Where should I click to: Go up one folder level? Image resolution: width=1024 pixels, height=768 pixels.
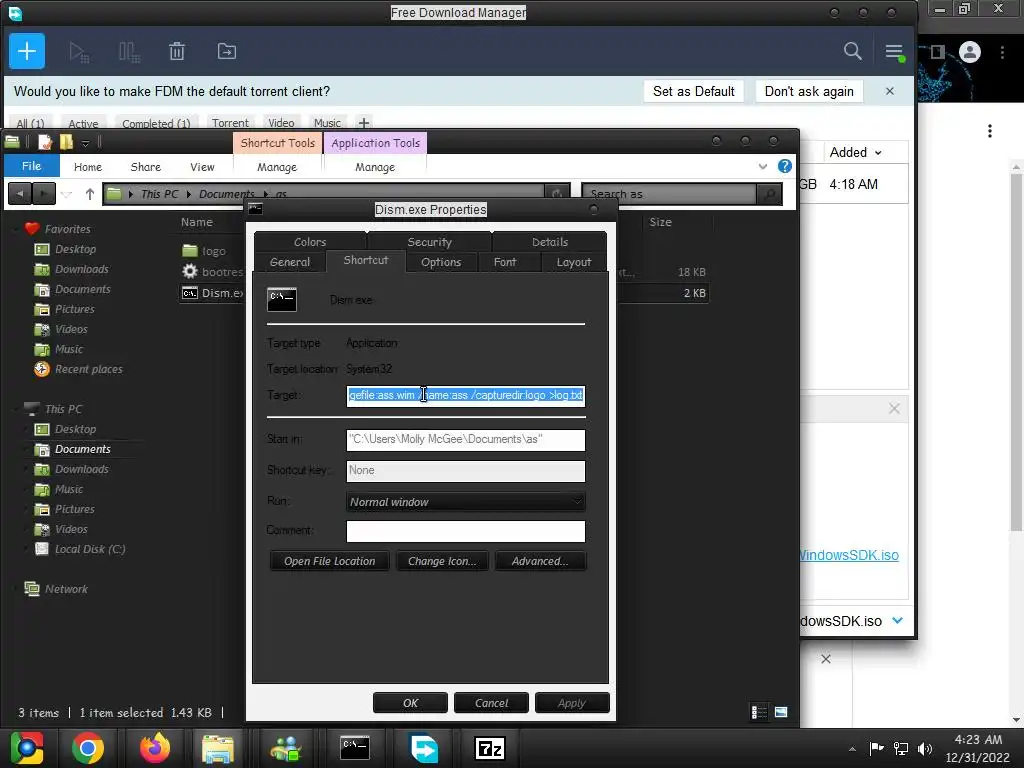pos(89,194)
